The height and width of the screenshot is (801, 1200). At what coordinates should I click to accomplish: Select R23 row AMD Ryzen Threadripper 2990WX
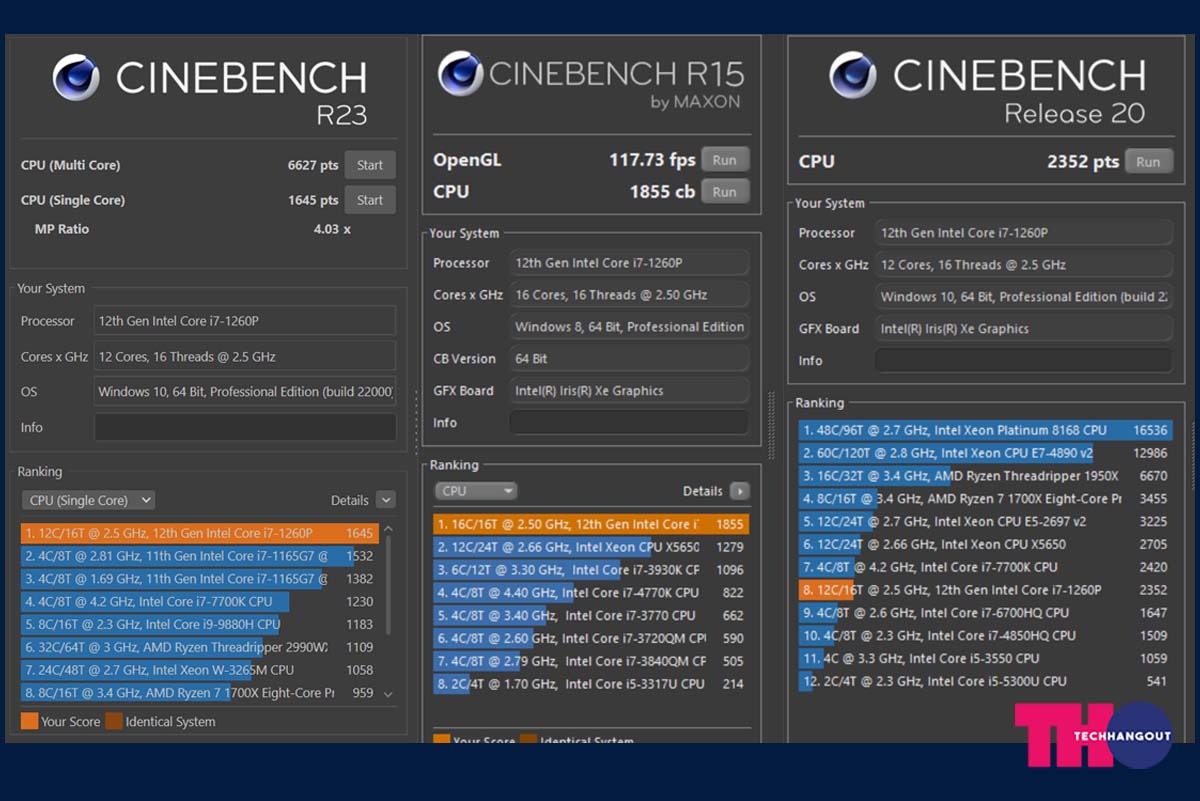click(199, 648)
